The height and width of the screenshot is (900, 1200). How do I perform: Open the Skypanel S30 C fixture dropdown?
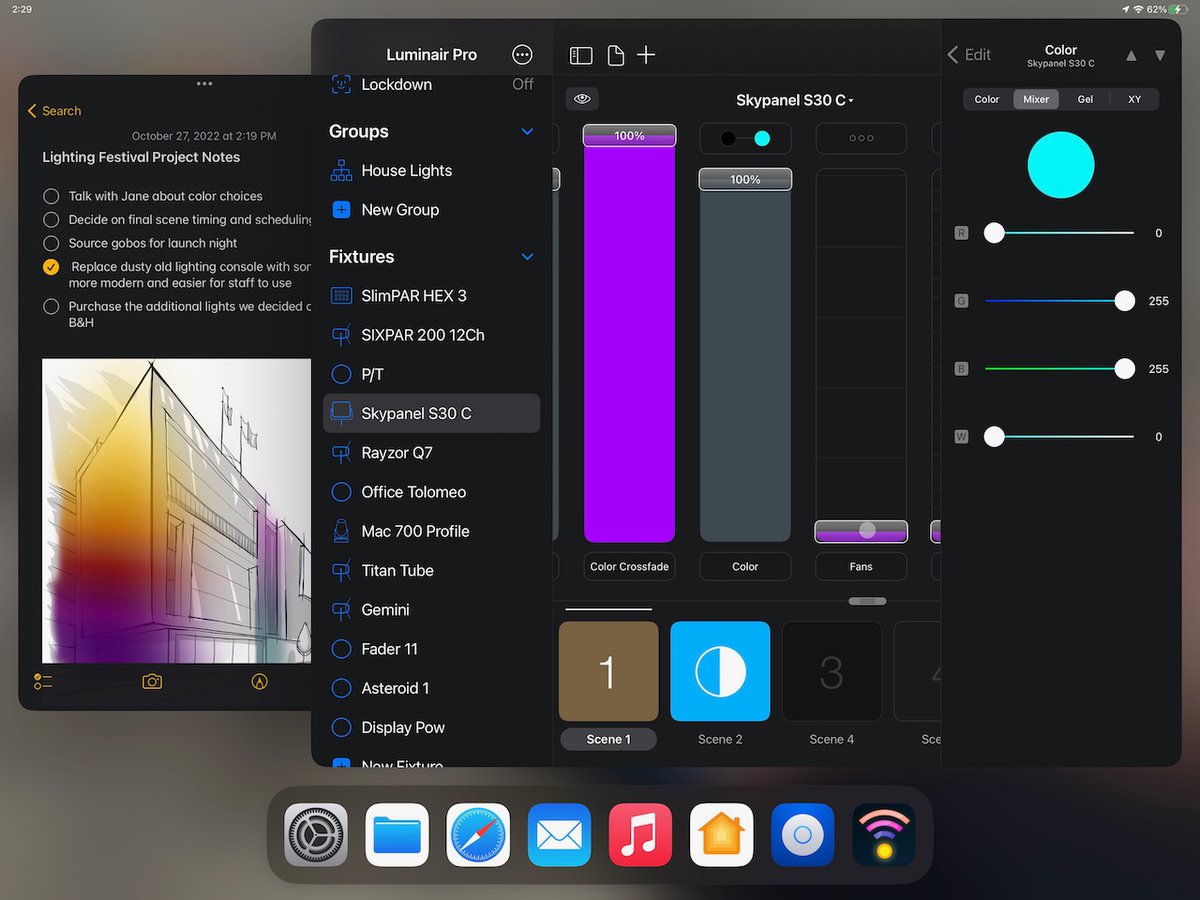[795, 100]
